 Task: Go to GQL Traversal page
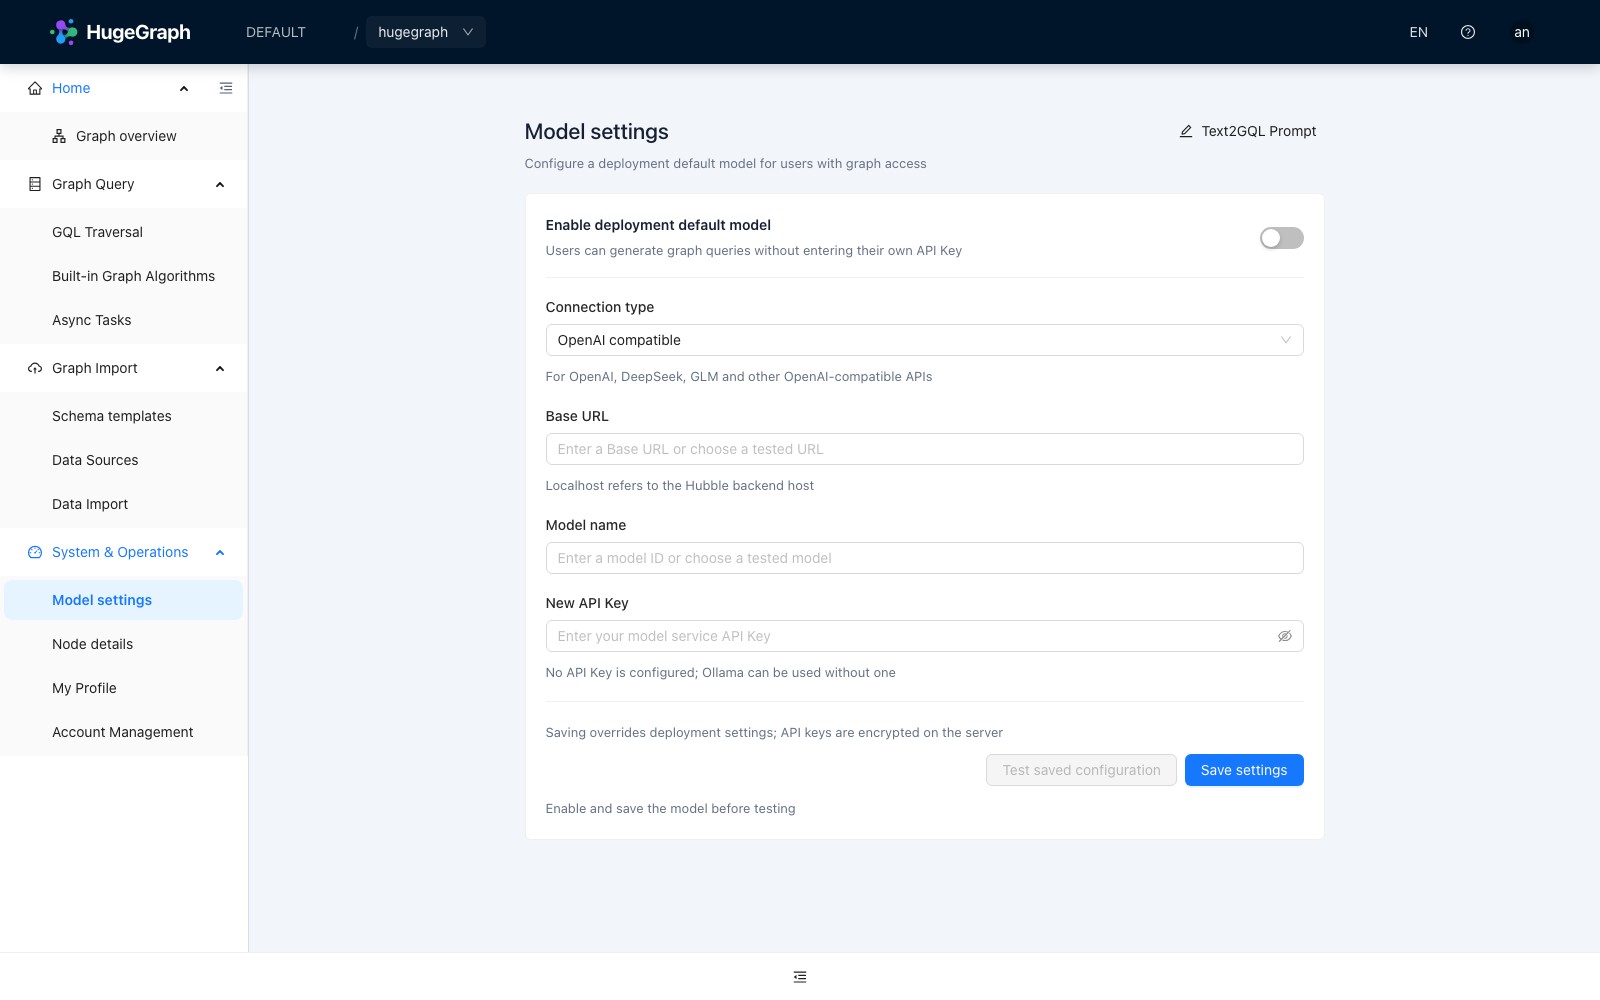[x=124, y=232]
